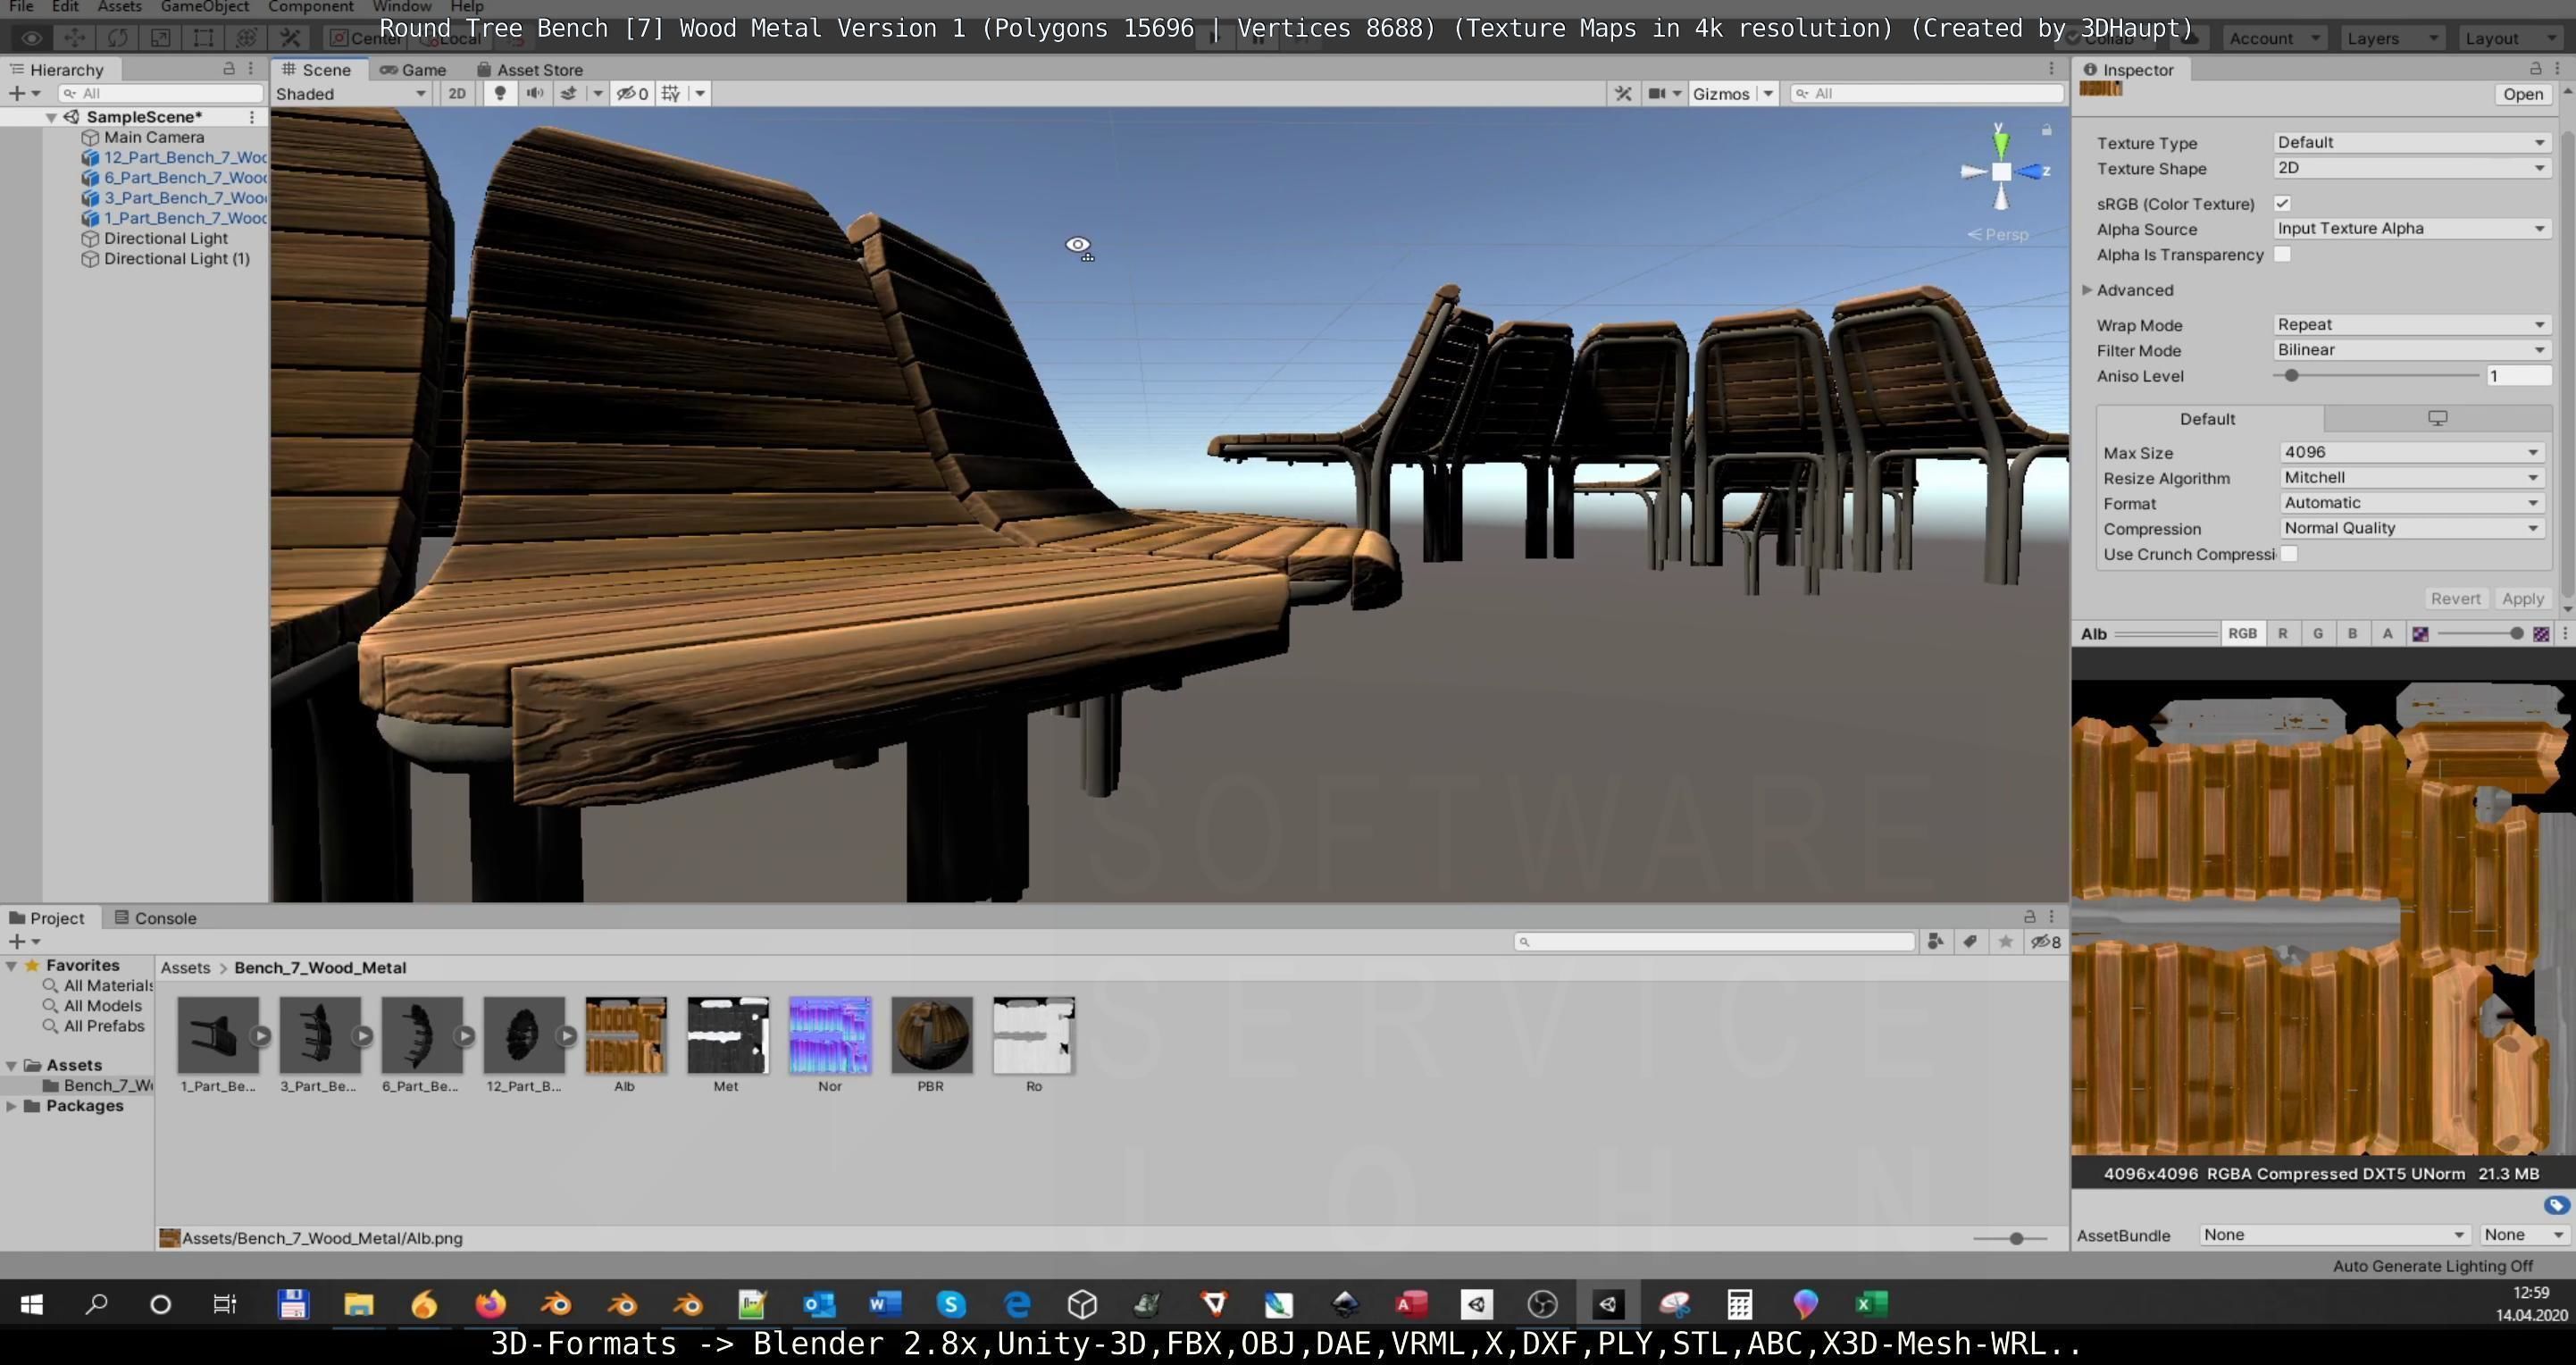
Task: Select the Move tool in toolbar
Action: [74, 38]
